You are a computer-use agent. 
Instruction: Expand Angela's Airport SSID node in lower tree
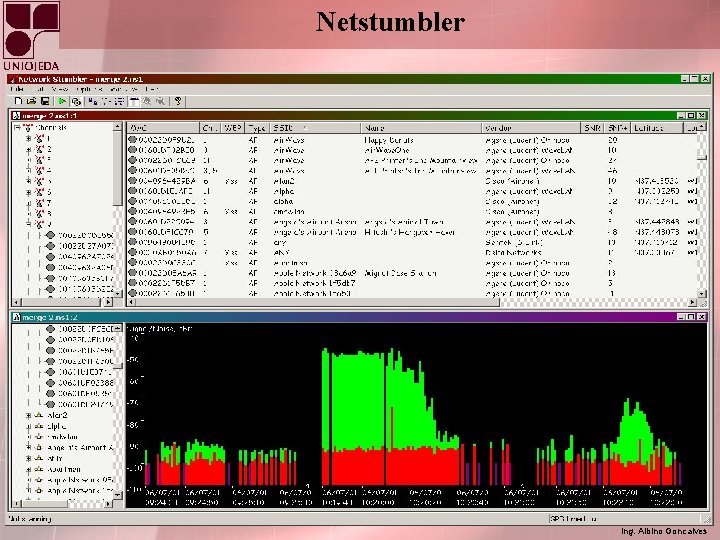click(x=28, y=447)
